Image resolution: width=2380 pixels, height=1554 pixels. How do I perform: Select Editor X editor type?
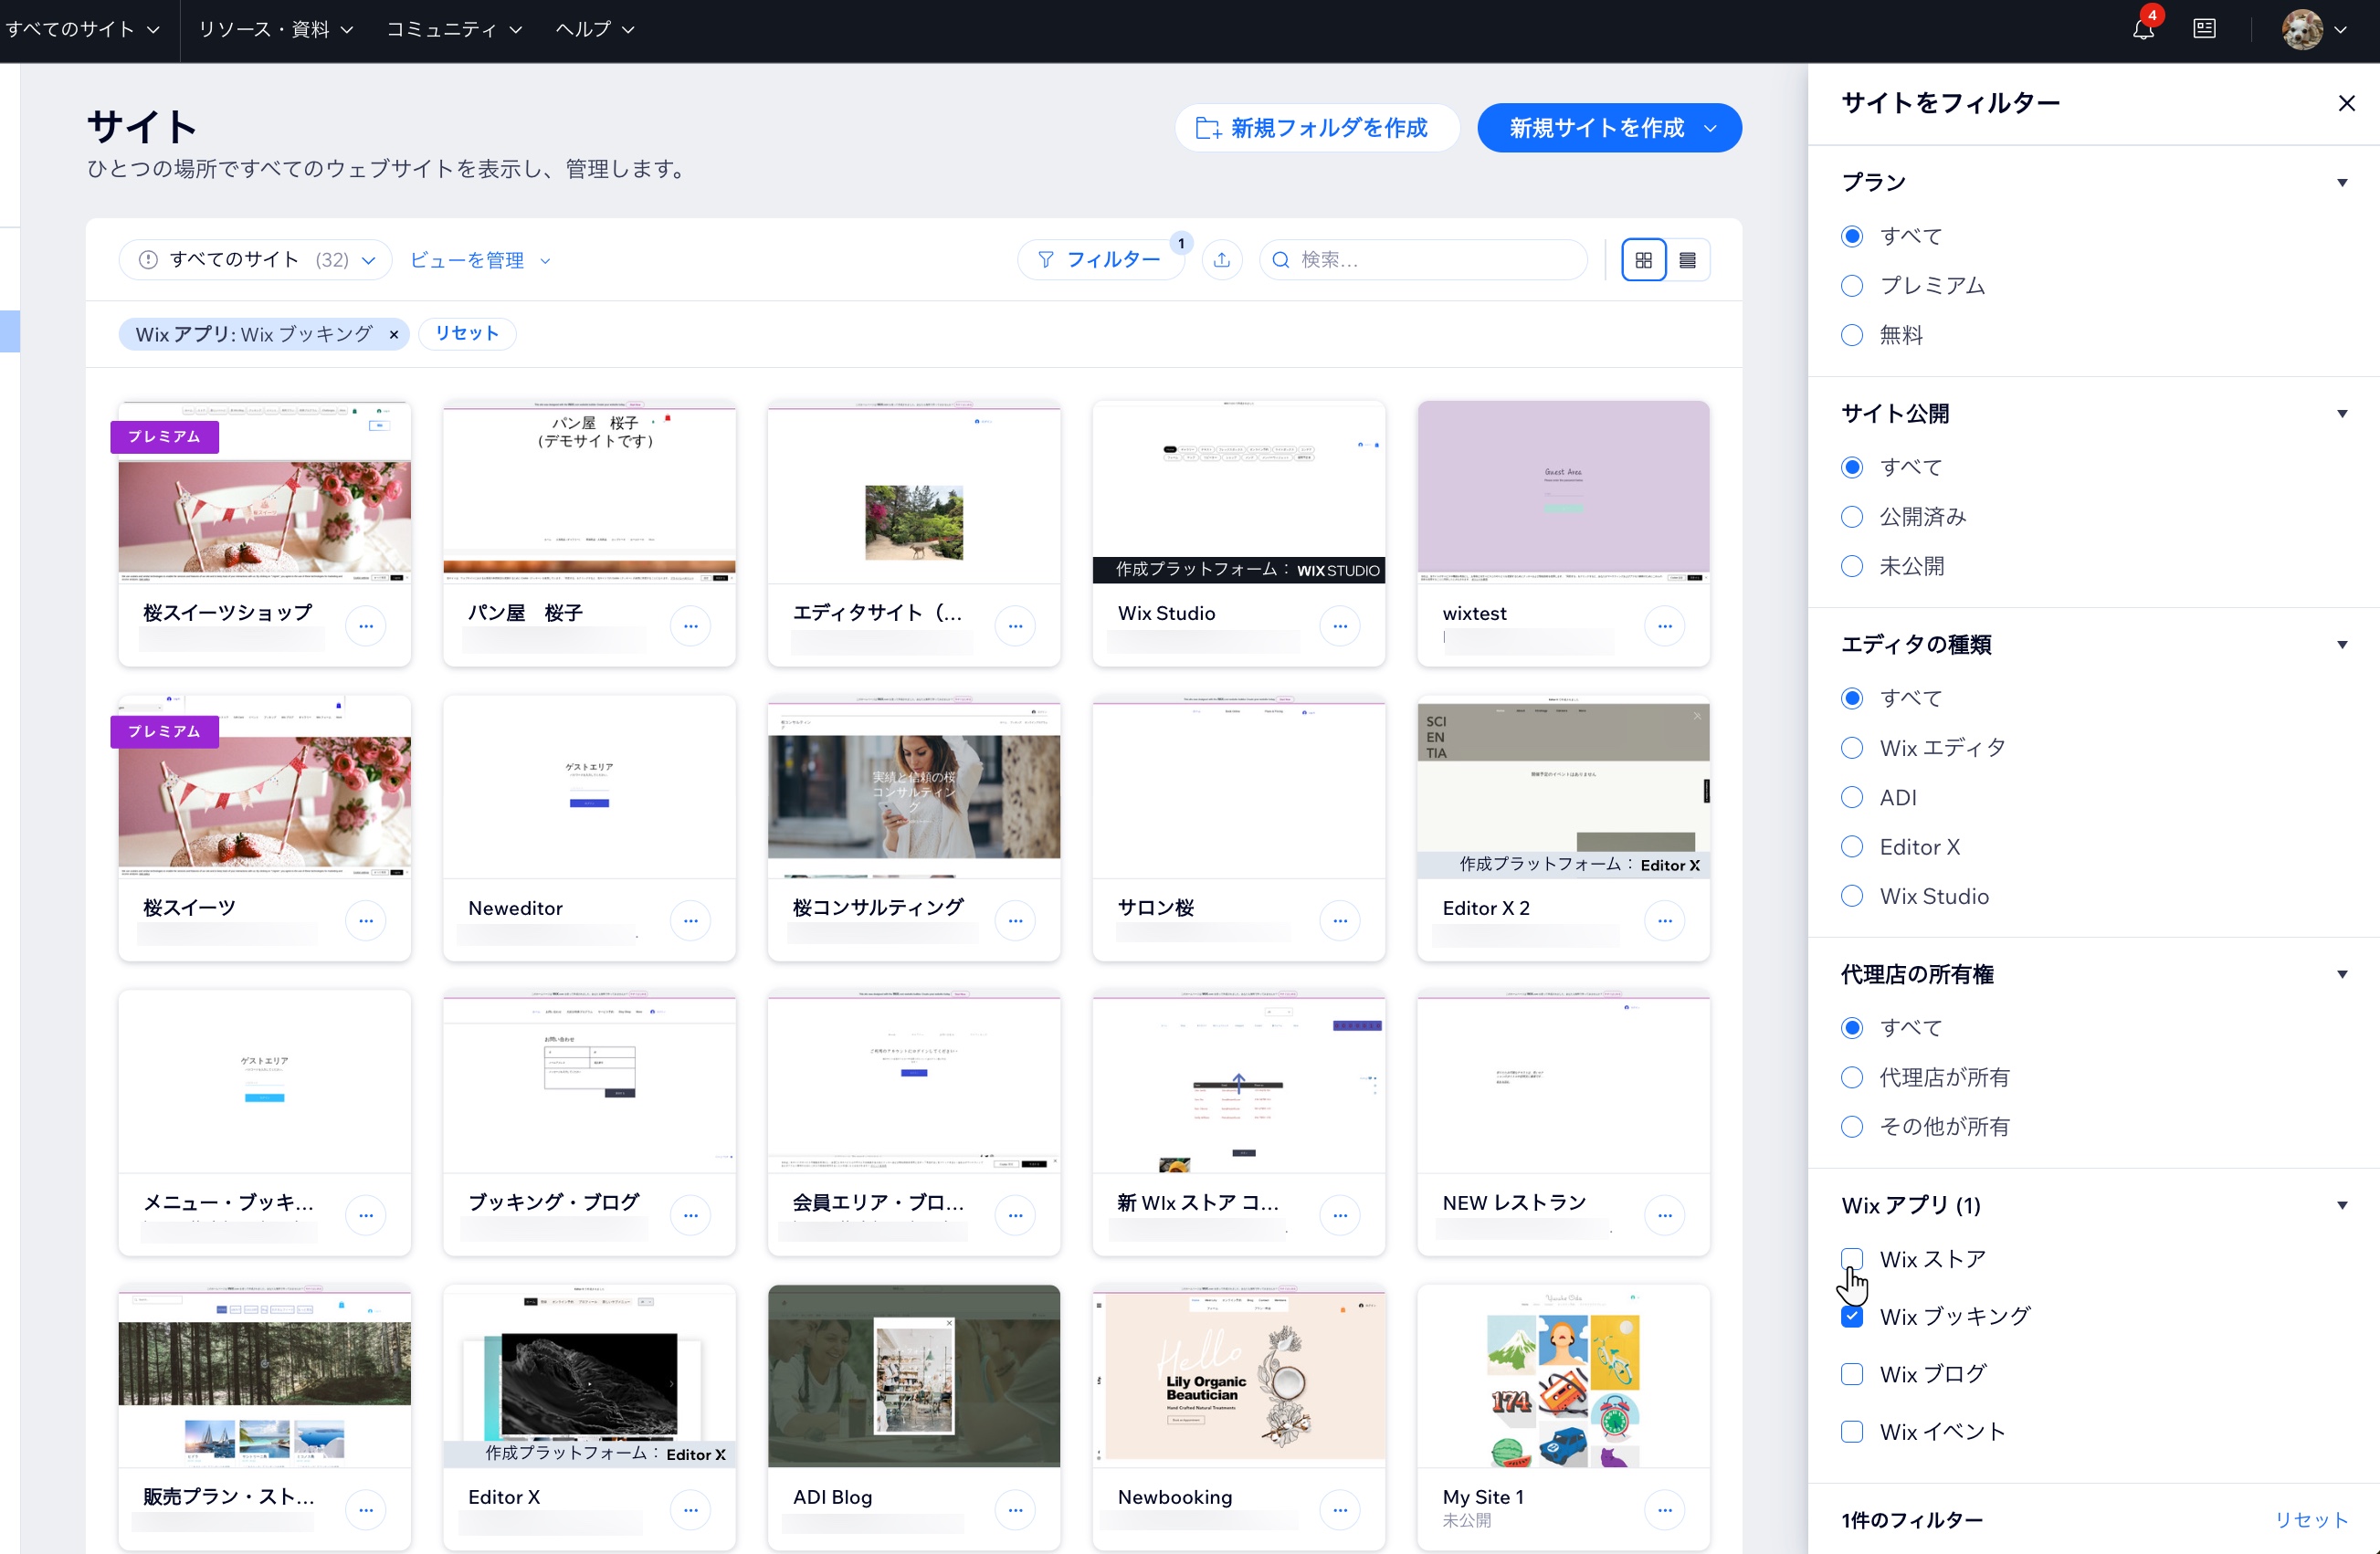point(1852,847)
